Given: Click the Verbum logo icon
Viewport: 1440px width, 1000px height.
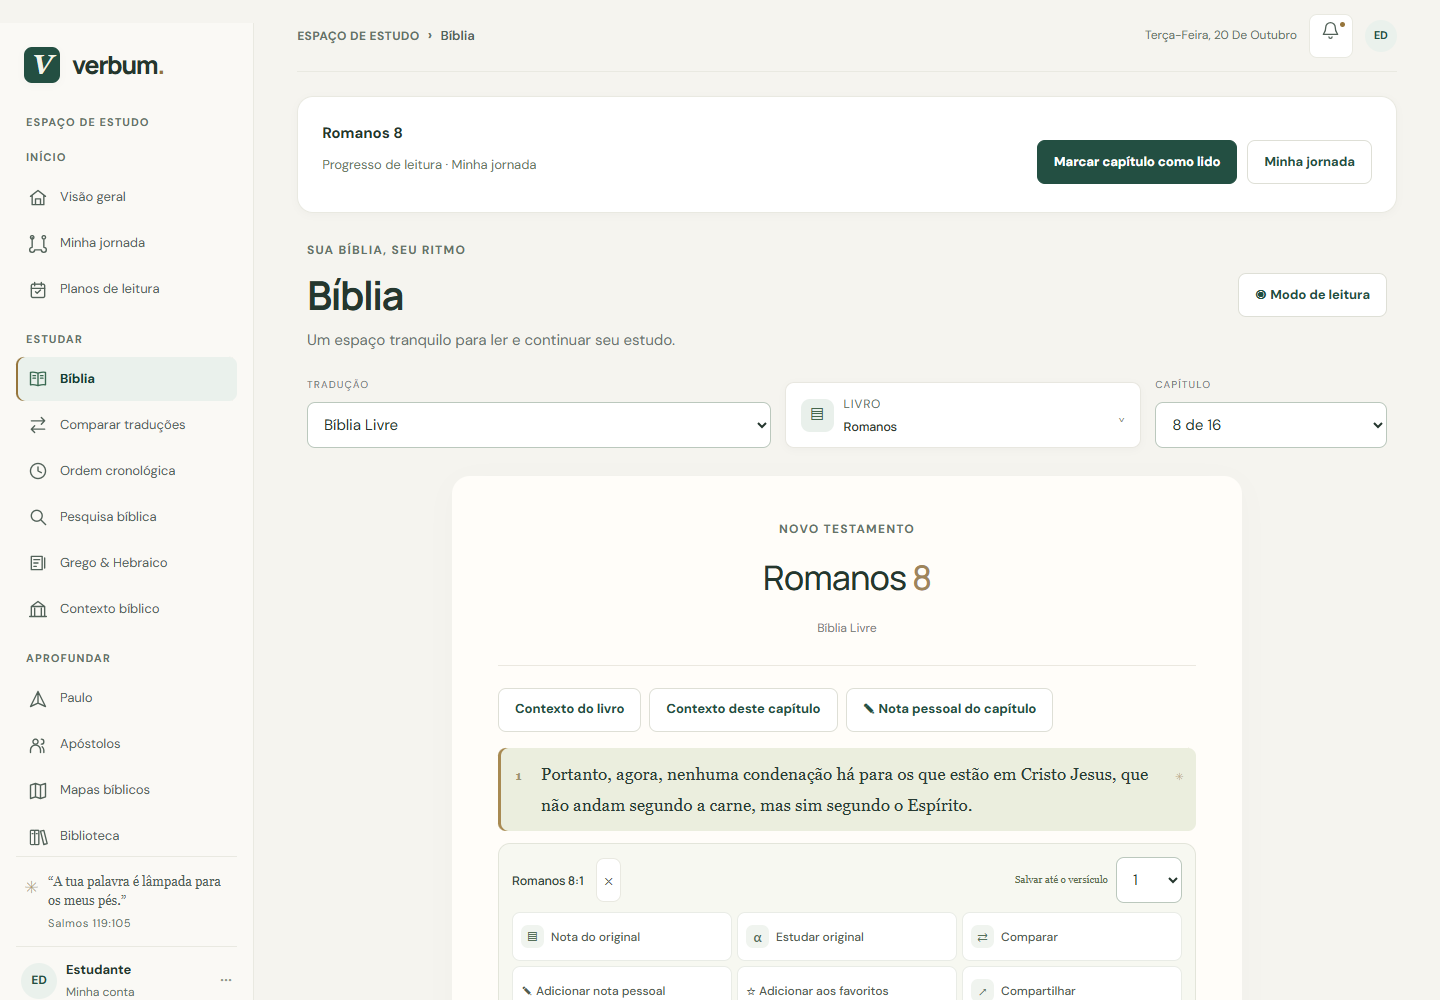Looking at the screenshot, I should (42, 65).
